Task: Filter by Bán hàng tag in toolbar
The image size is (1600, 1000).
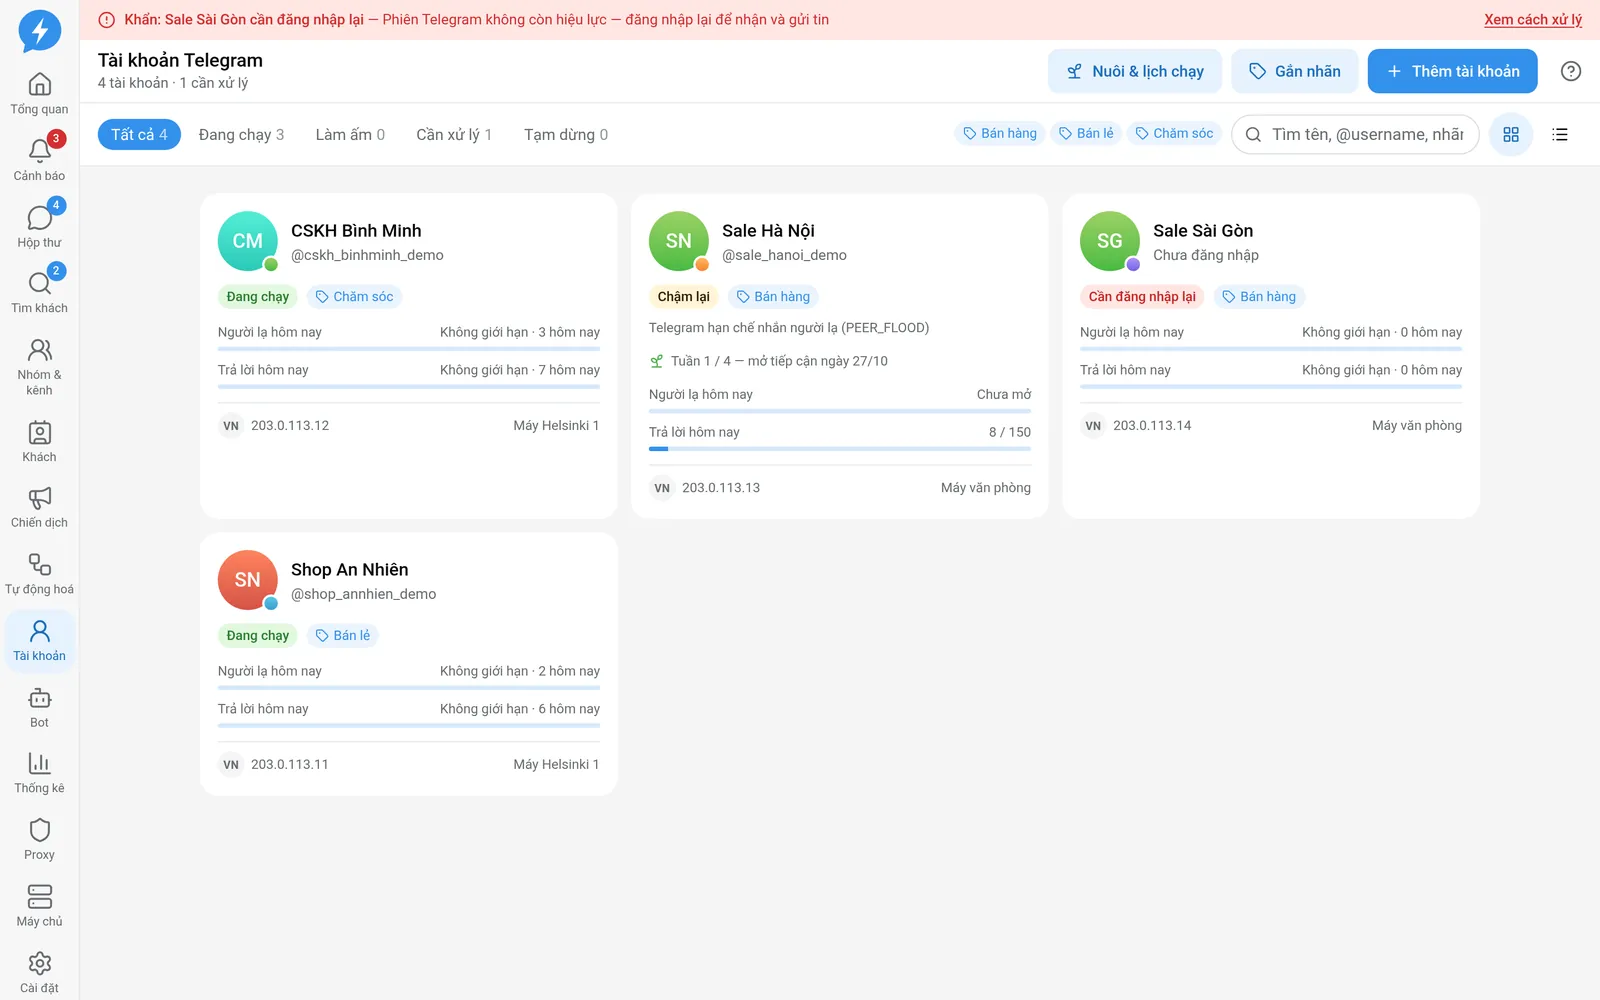Action: point(1000,133)
